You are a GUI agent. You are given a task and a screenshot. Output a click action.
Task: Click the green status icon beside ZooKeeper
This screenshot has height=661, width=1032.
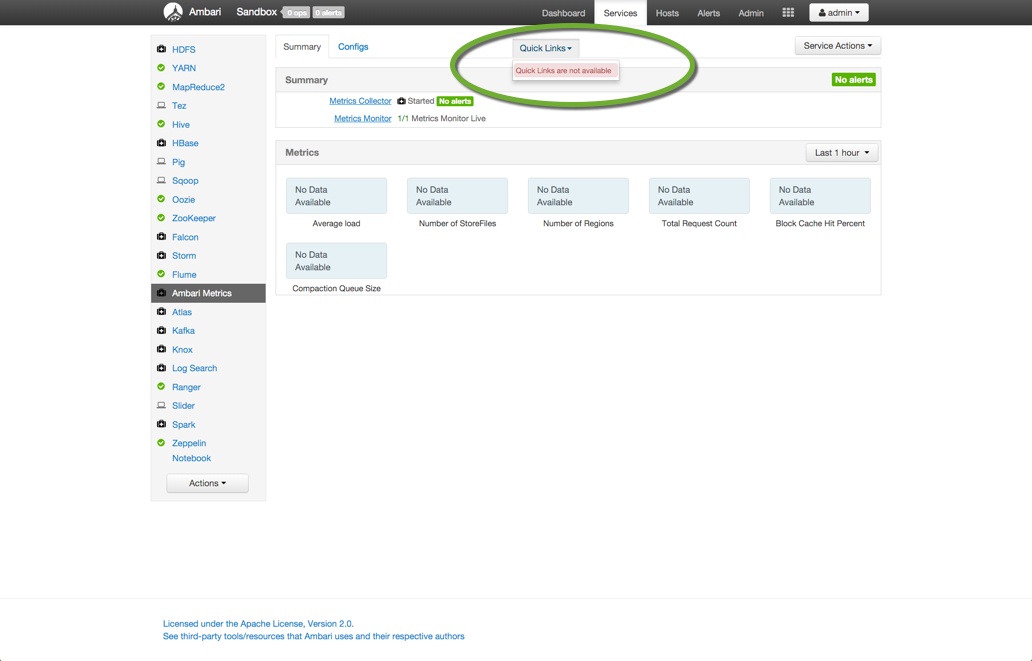coord(161,218)
